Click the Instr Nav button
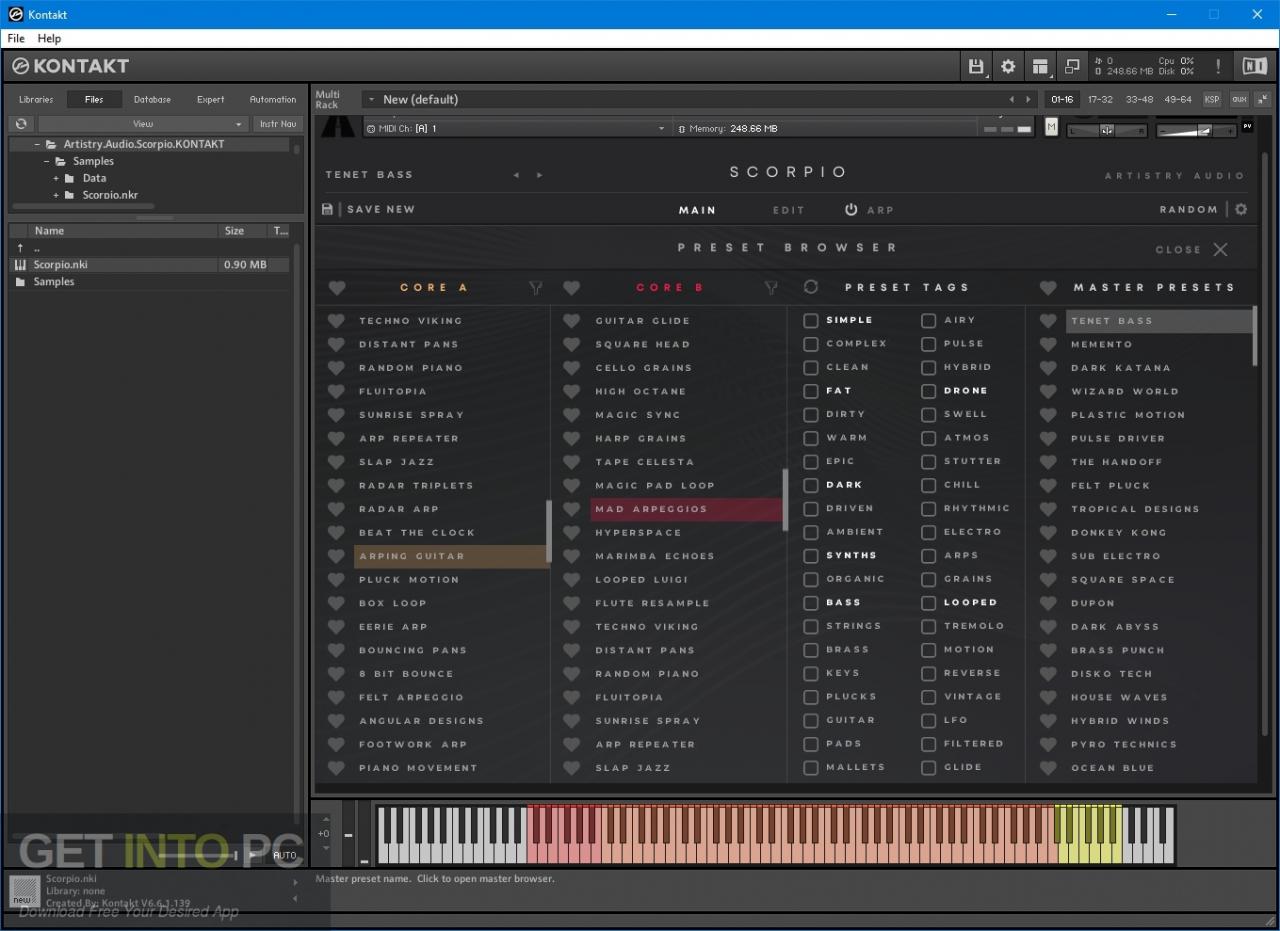The height and width of the screenshot is (931, 1280). click(x=278, y=124)
